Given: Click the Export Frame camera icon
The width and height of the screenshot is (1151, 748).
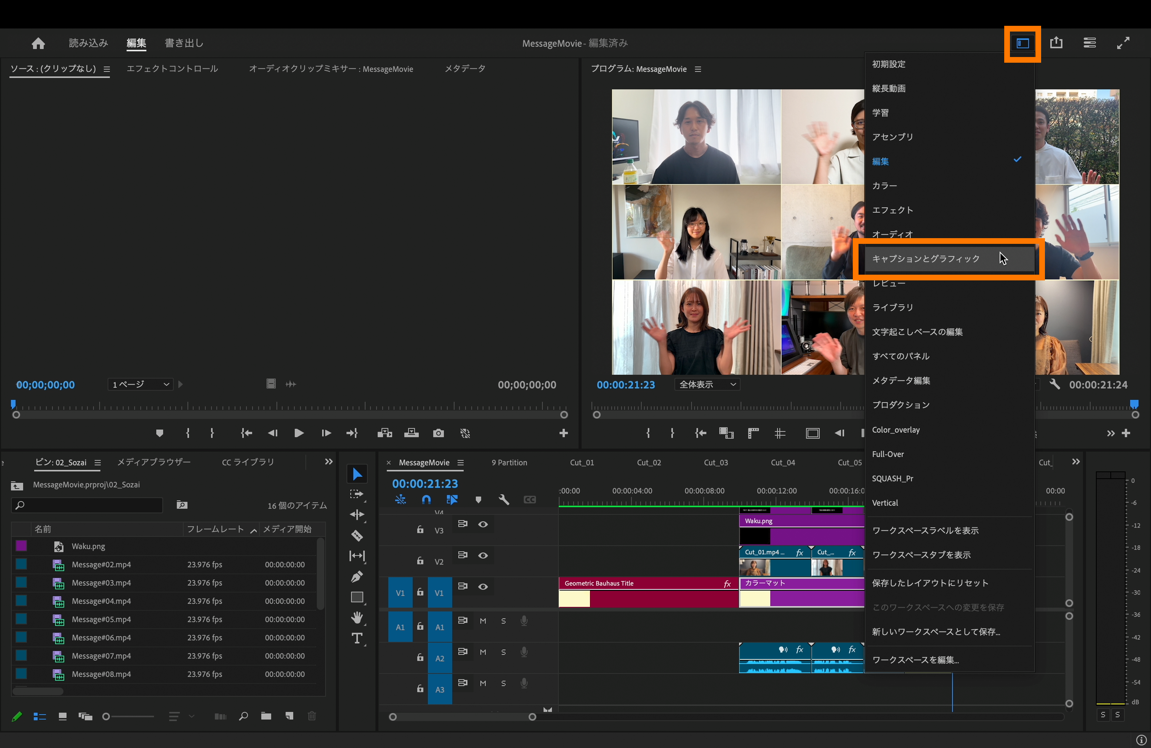Looking at the screenshot, I should pyautogui.click(x=438, y=433).
